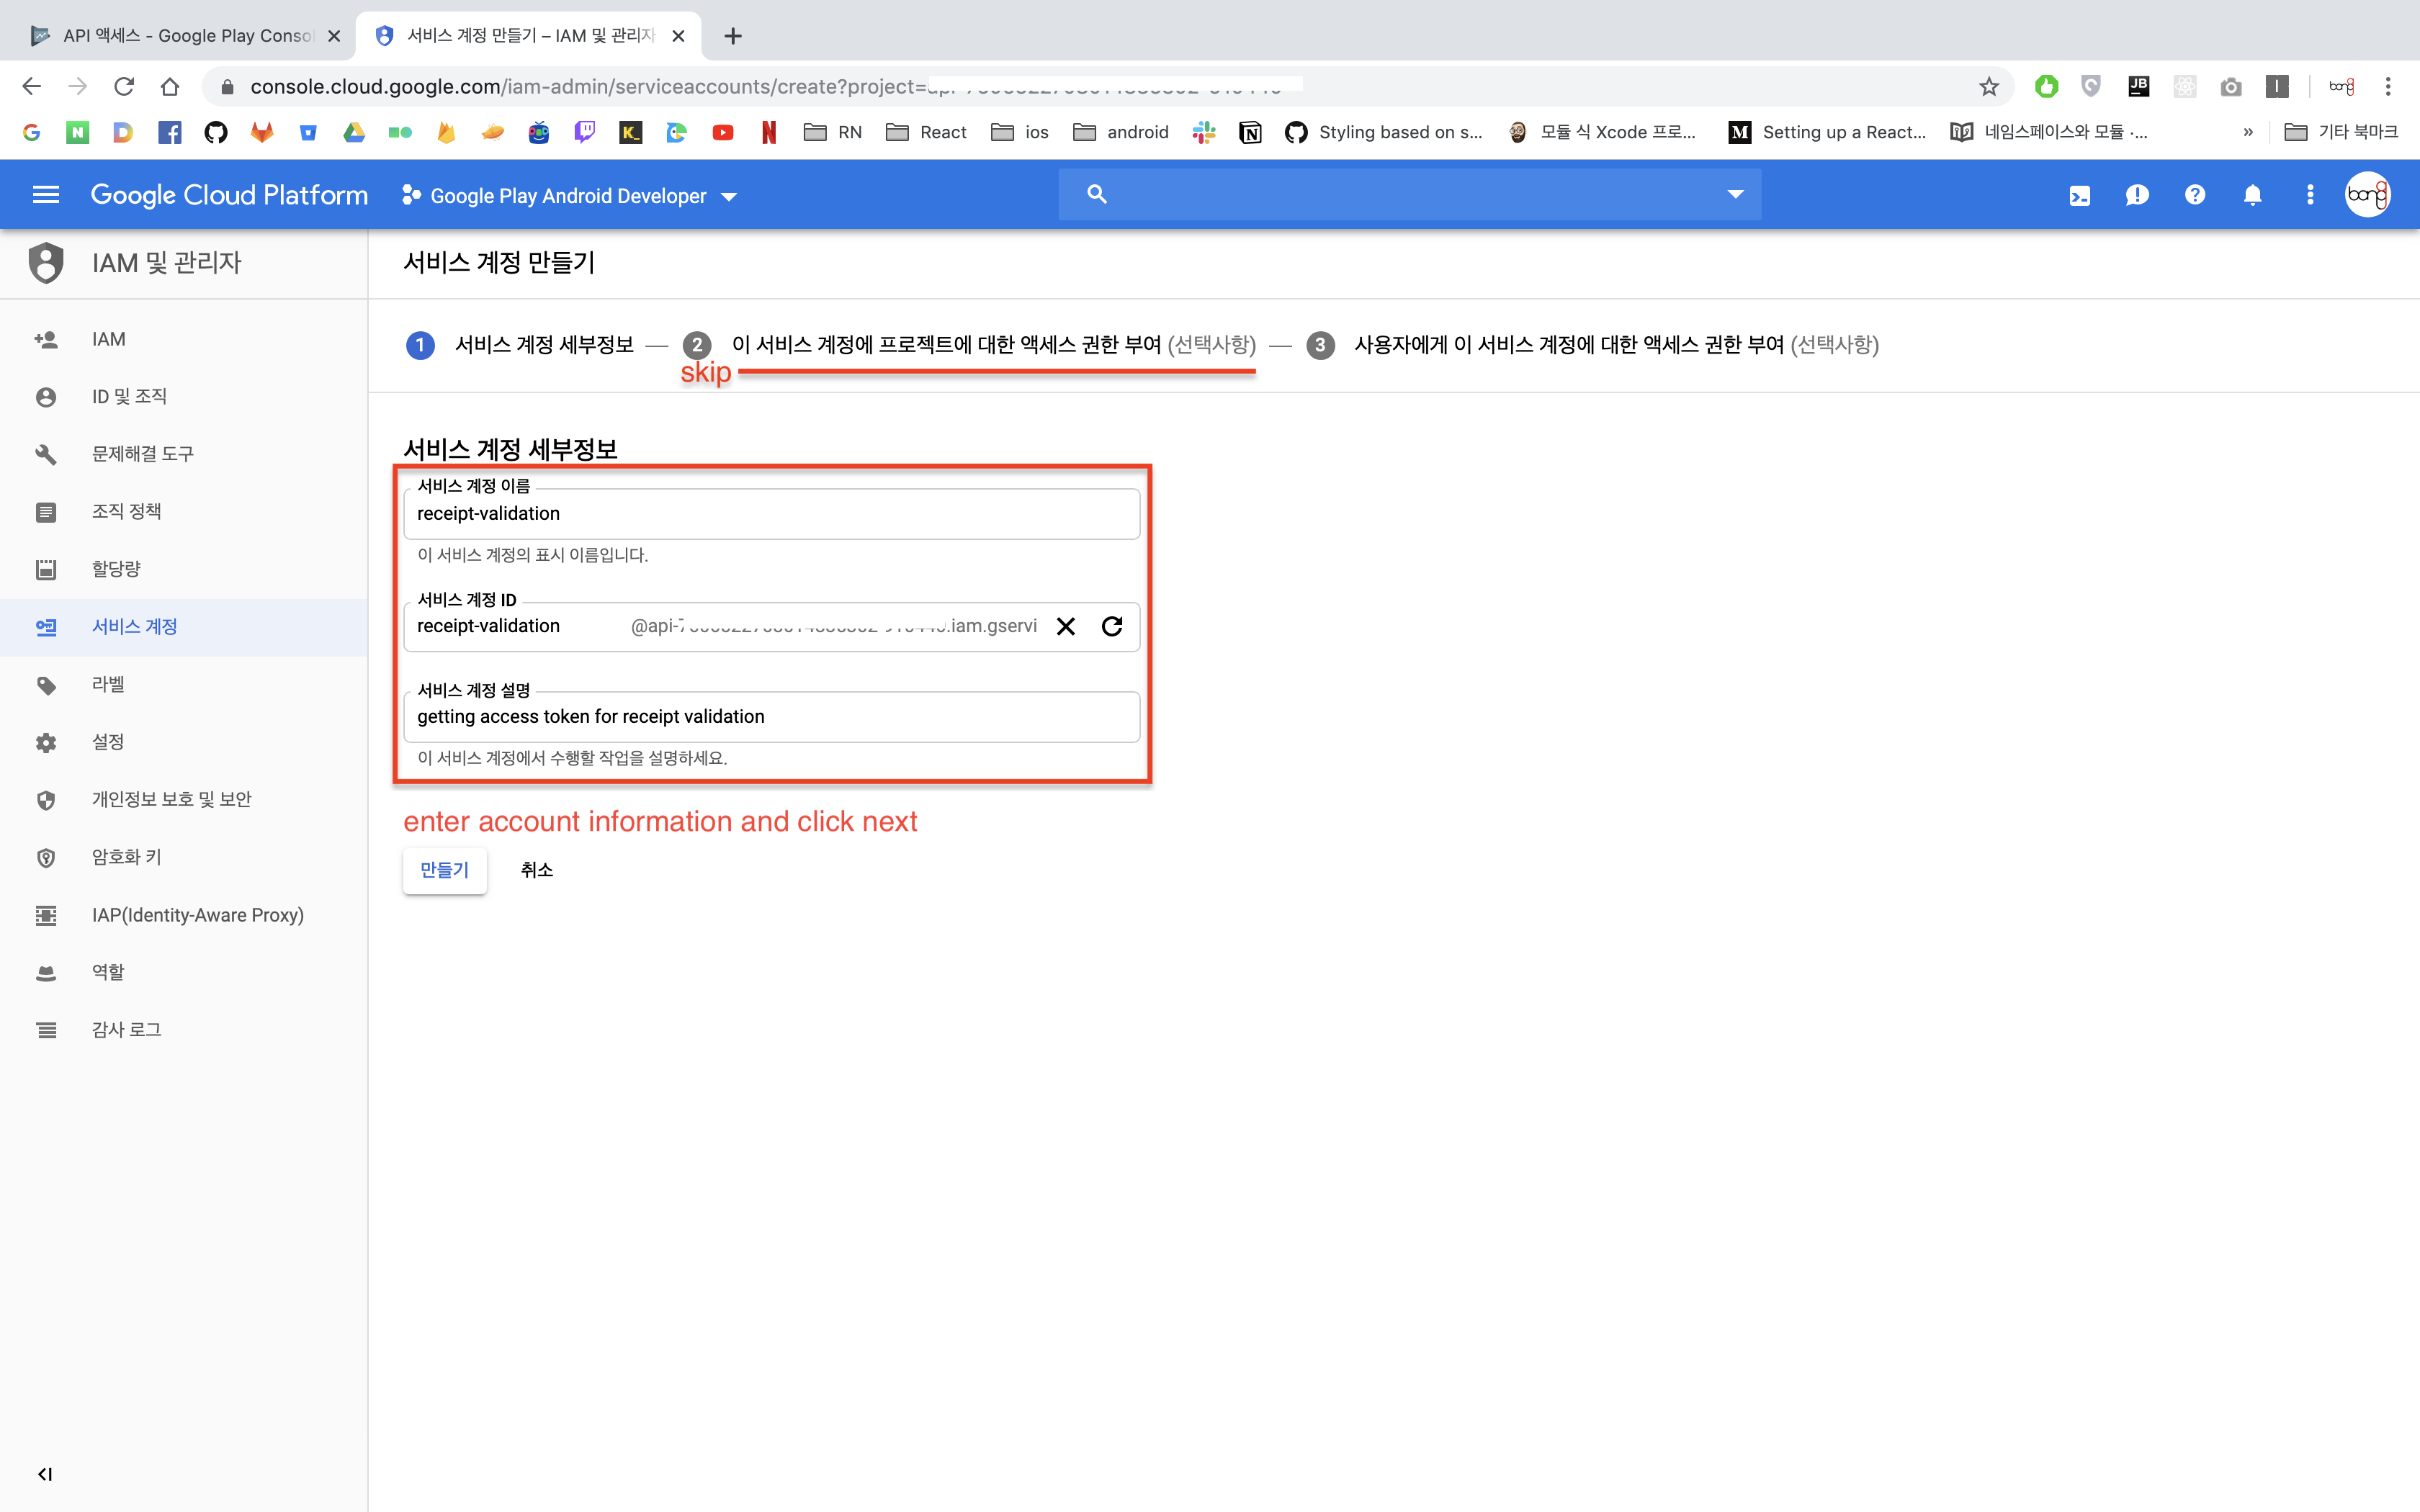Viewport: 2420px width, 1512px height.
Task: Regenerate service account ID with refresh icon
Action: (1112, 626)
